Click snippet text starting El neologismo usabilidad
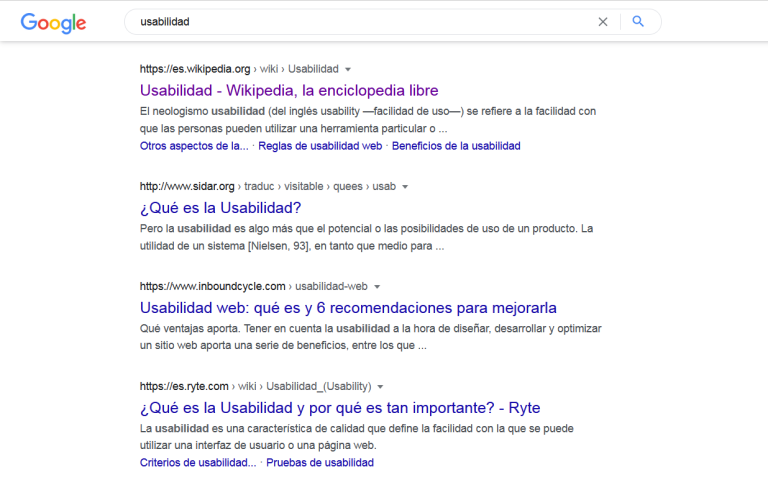768x490 pixels. (x=368, y=120)
